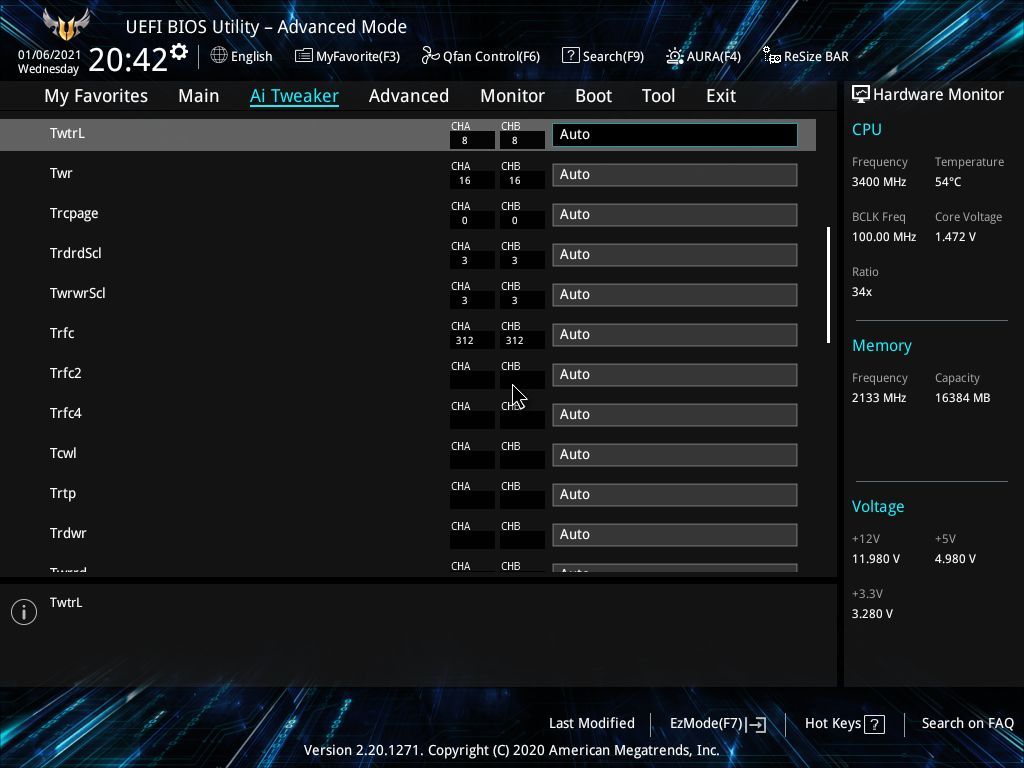Click BCLK Freq 100.00 MHz value
Screen dimensions: 1024x768
pyautogui.click(x=884, y=236)
